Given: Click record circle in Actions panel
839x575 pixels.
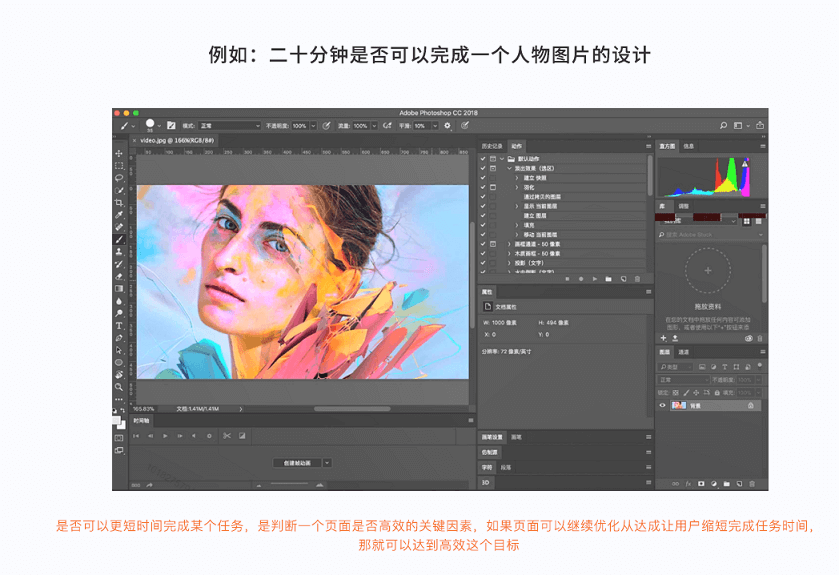Looking at the screenshot, I should click(x=581, y=279).
